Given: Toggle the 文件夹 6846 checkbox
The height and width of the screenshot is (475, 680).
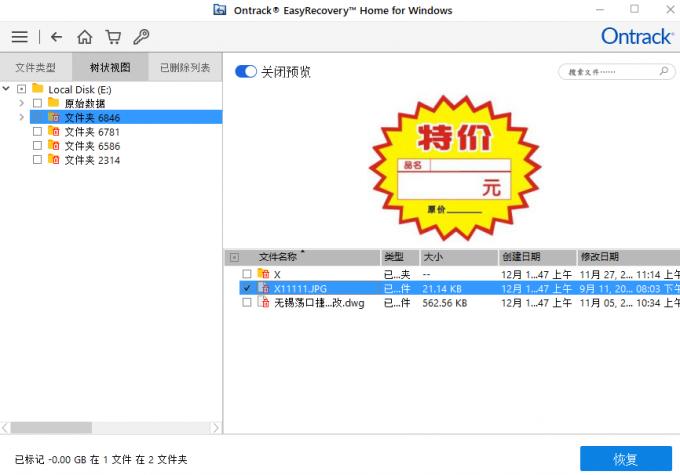Looking at the screenshot, I should (37, 117).
